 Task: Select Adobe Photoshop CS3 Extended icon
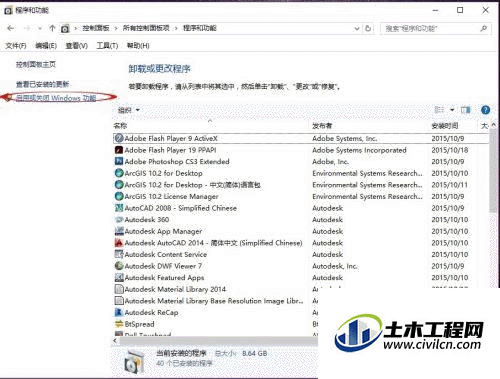click(119, 161)
